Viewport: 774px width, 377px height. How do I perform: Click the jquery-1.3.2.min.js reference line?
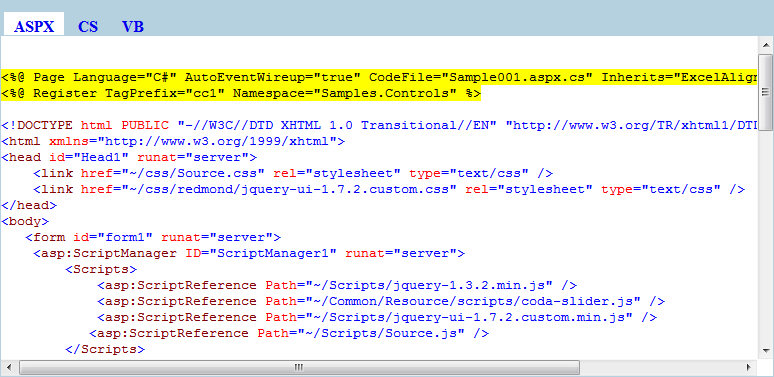coord(337,285)
